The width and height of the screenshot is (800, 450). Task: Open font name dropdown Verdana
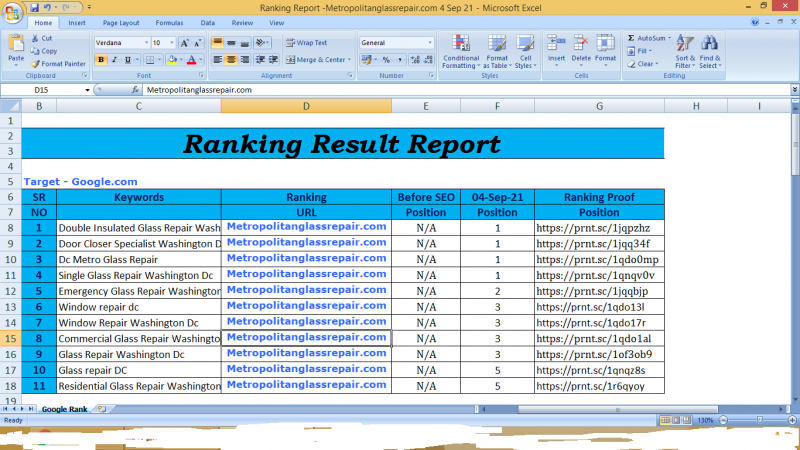[x=146, y=43]
